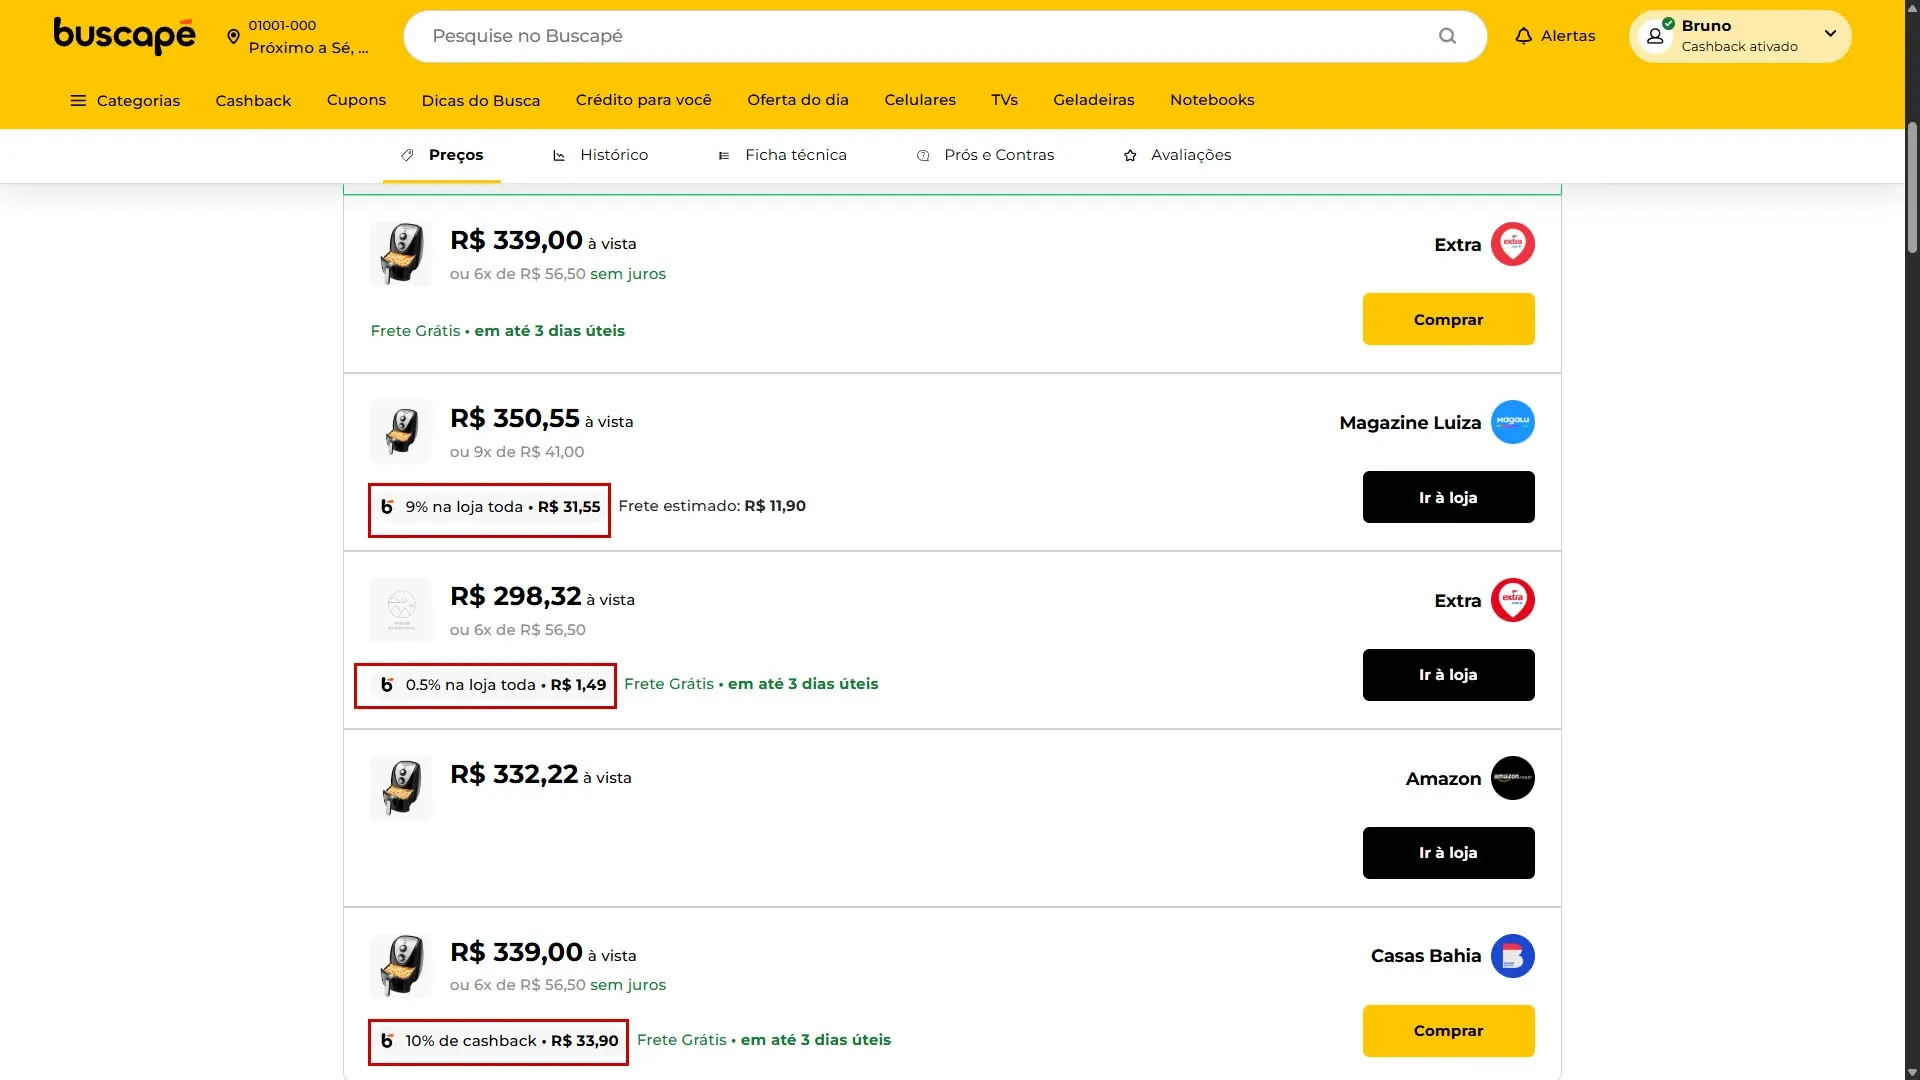This screenshot has width=1920, height=1080.
Task: Click Comprar on the Extra offer
Action: point(1448,319)
